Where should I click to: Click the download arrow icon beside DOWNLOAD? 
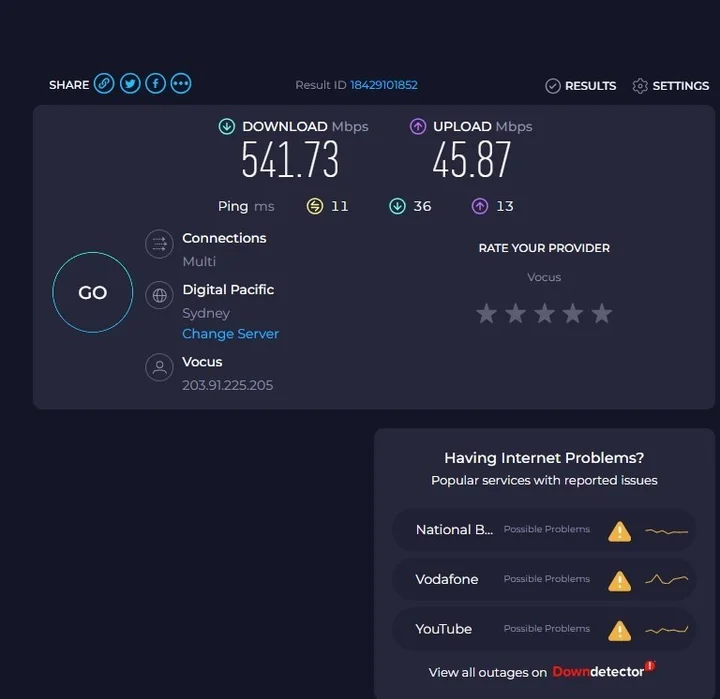tap(227, 127)
